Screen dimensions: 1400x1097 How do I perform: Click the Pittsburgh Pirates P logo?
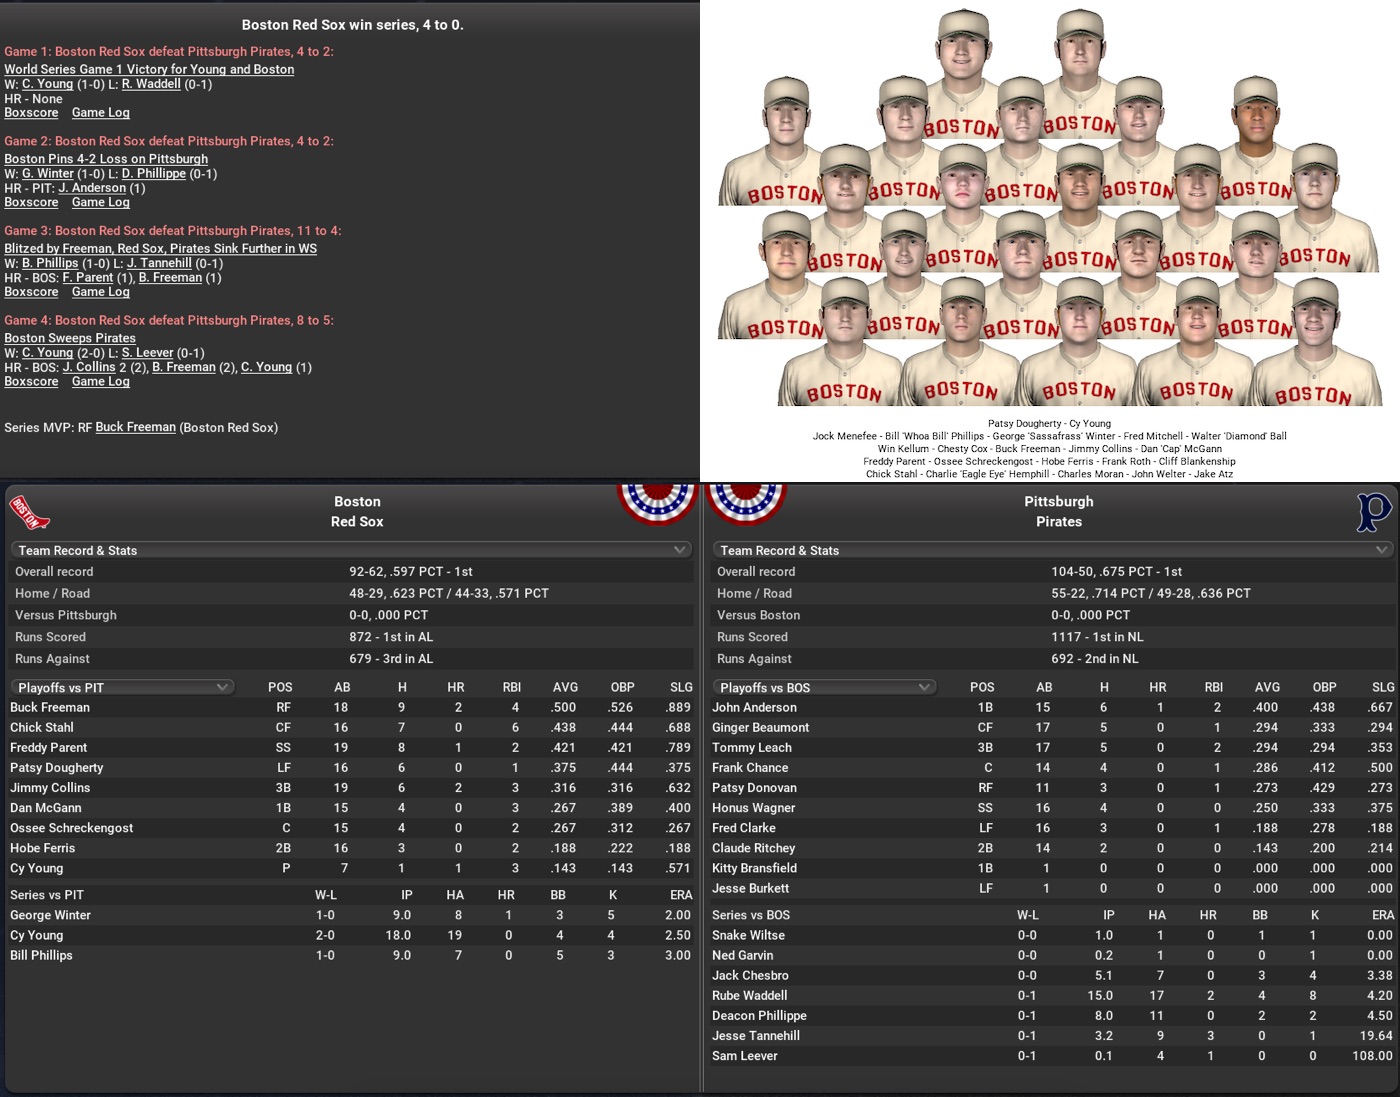click(x=1373, y=512)
